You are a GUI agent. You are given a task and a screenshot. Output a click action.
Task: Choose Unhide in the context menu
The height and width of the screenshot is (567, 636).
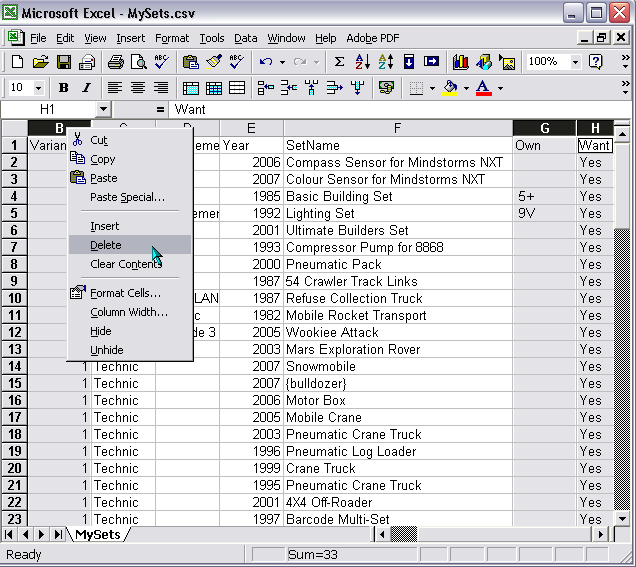(130, 350)
